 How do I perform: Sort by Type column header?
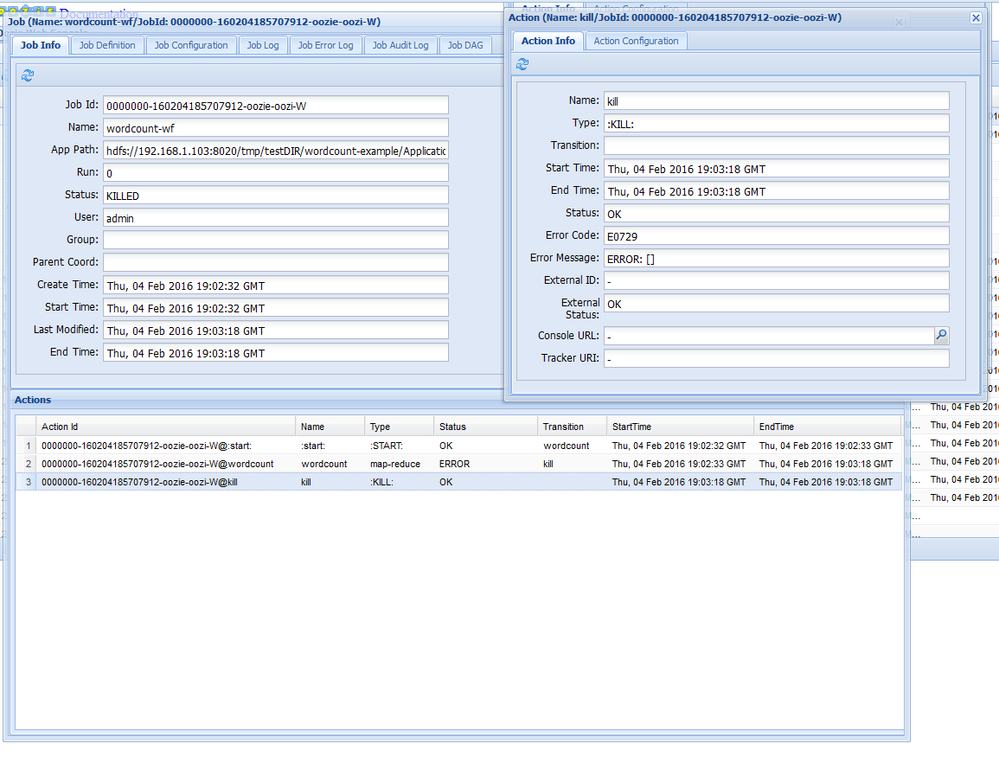click(x=399, y=427)
